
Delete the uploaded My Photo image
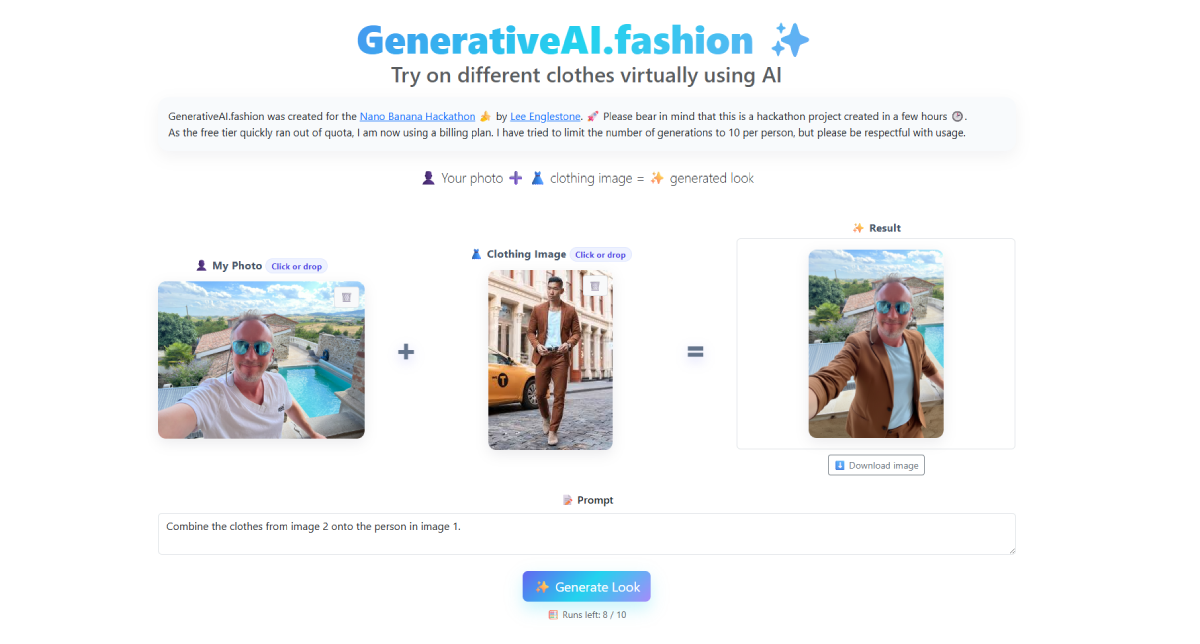pyautogui.click(x=346, y=297)
